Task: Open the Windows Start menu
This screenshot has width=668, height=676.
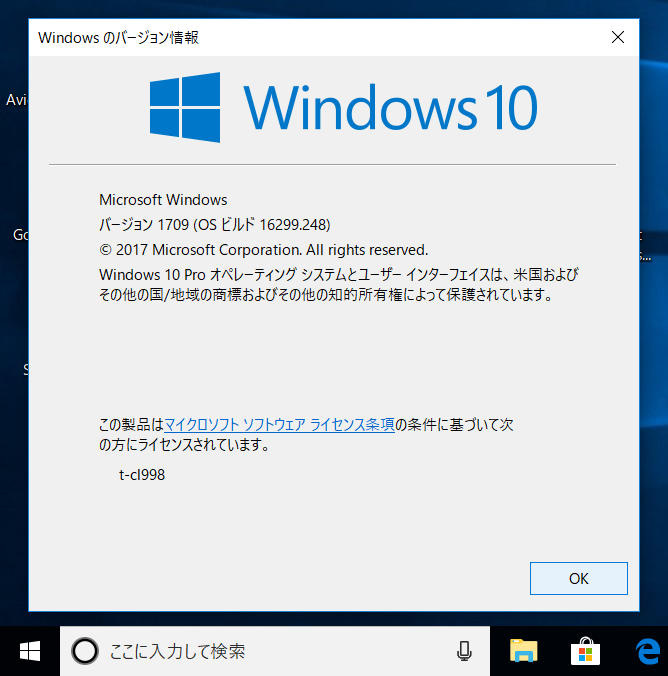Action: (30, 651)
